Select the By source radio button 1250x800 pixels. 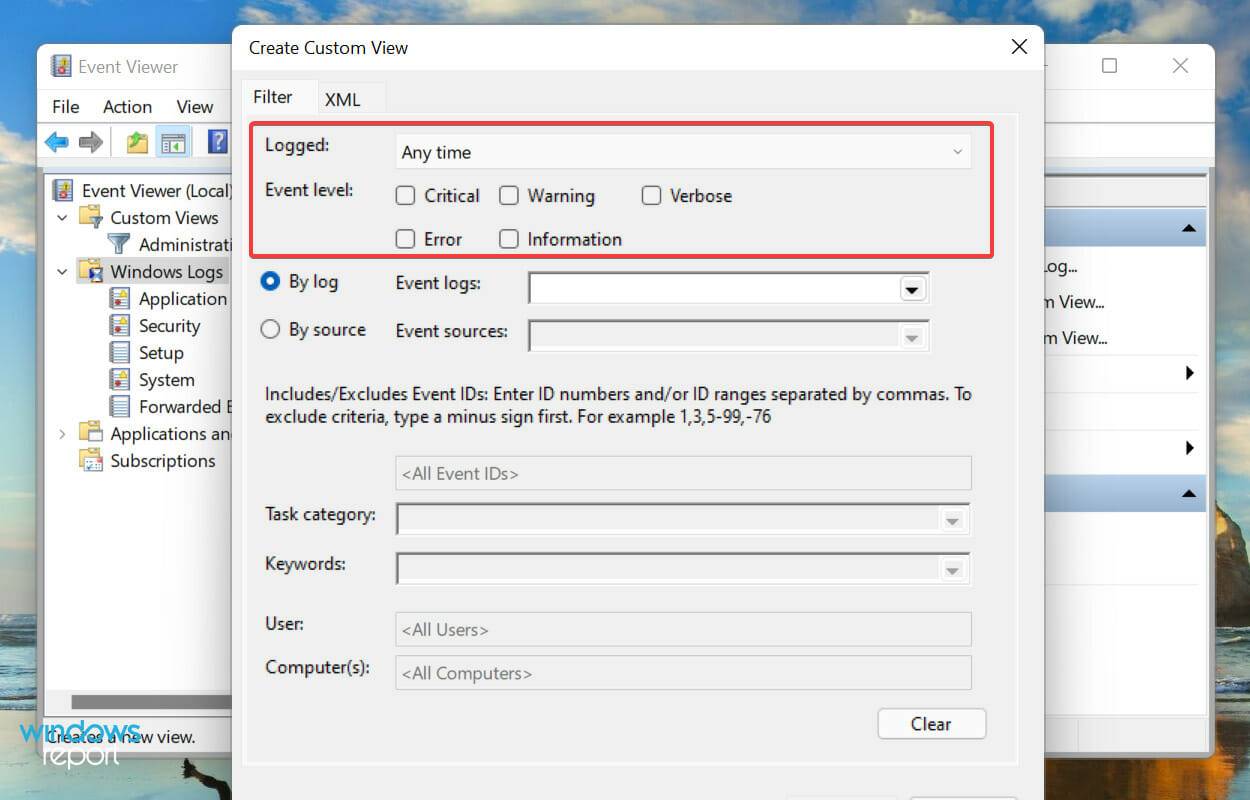click(270, 329)
